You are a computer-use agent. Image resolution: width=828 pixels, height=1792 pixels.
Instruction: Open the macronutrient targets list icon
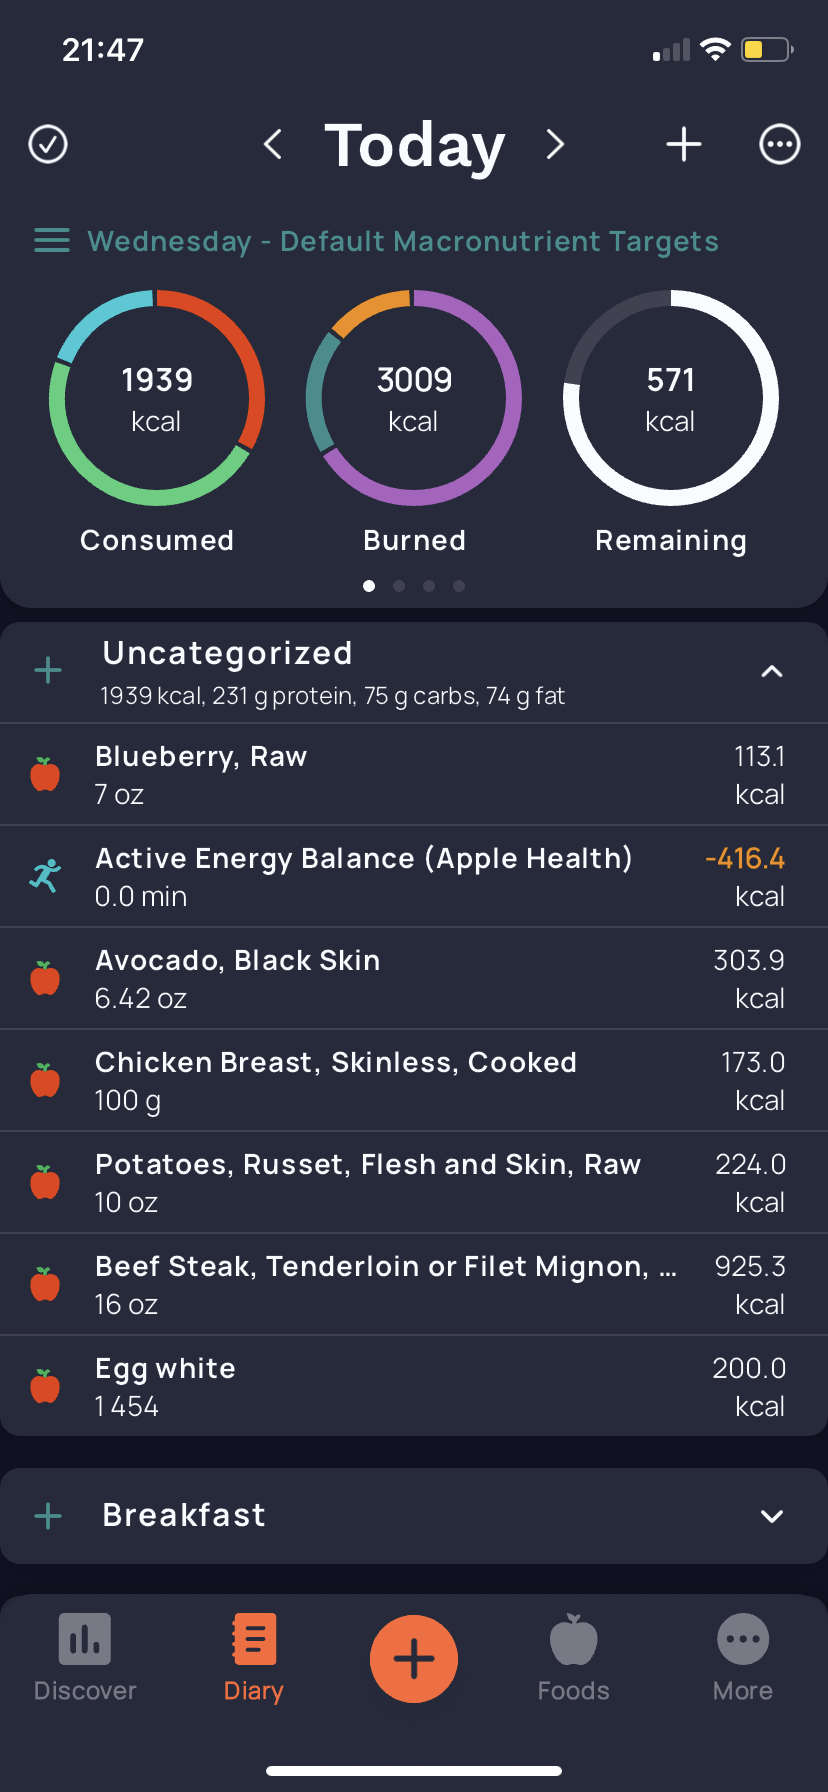(52, 241)
